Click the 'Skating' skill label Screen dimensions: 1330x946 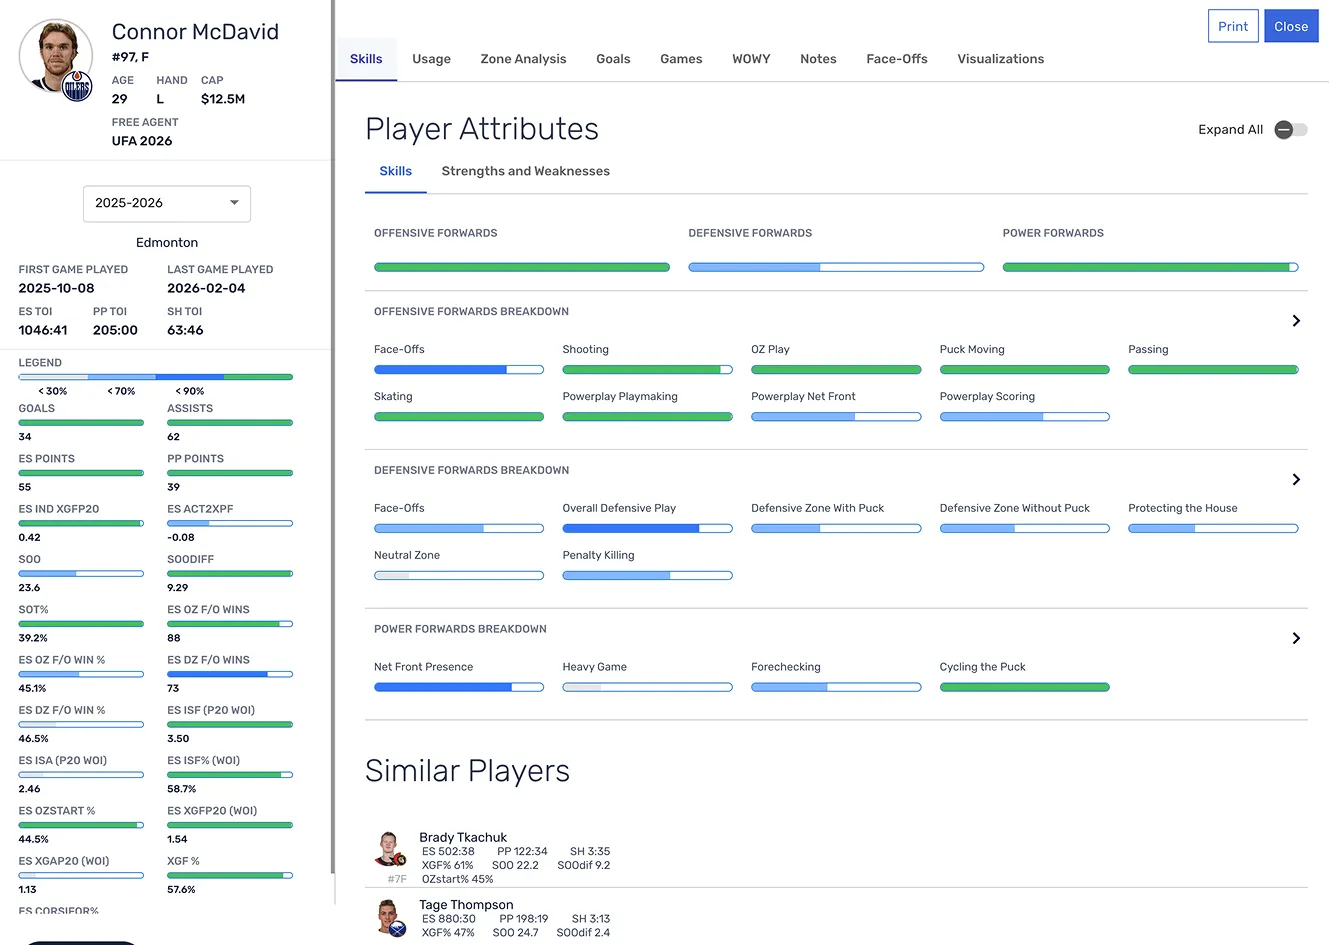(x=393, y=397)
